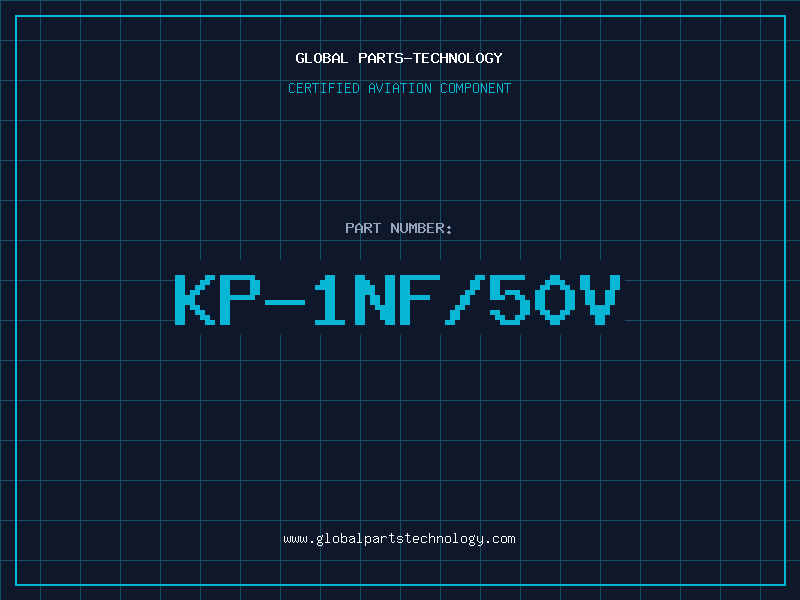Select the CERTIFIED AVIATION COMPONENT subtitle
The height and width of the screenshot is (600, 800).
(399, 88)
